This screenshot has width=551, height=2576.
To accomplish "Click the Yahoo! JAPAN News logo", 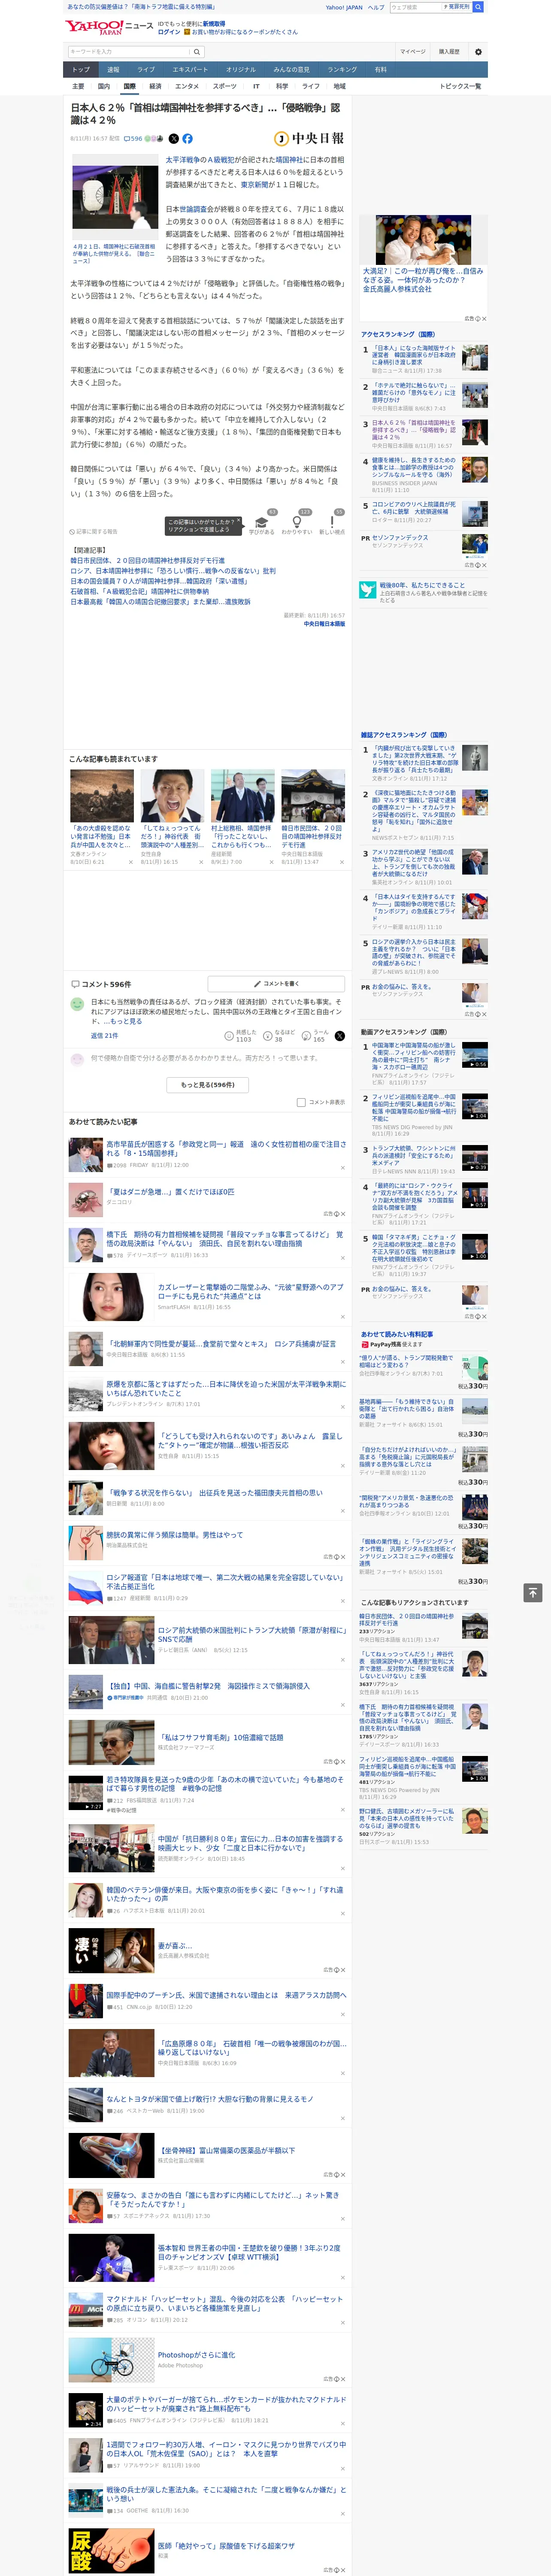I will [x=109, y=27].
